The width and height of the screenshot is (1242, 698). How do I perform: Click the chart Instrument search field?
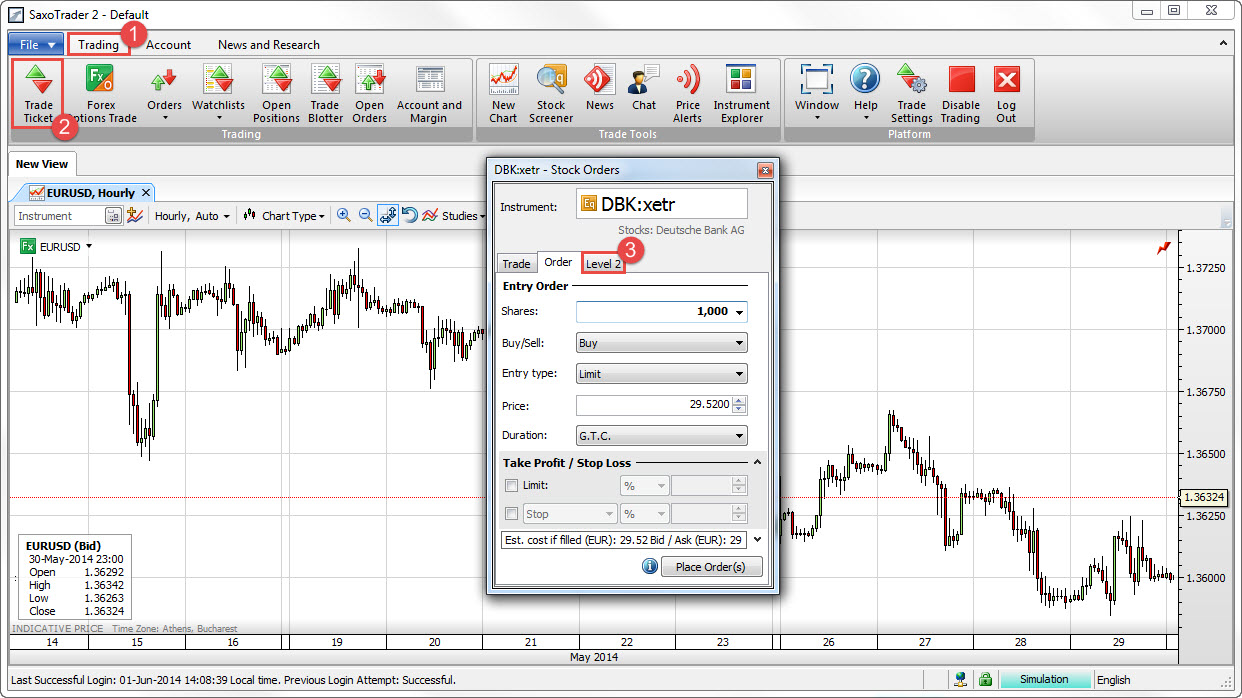tap(59, 216)
